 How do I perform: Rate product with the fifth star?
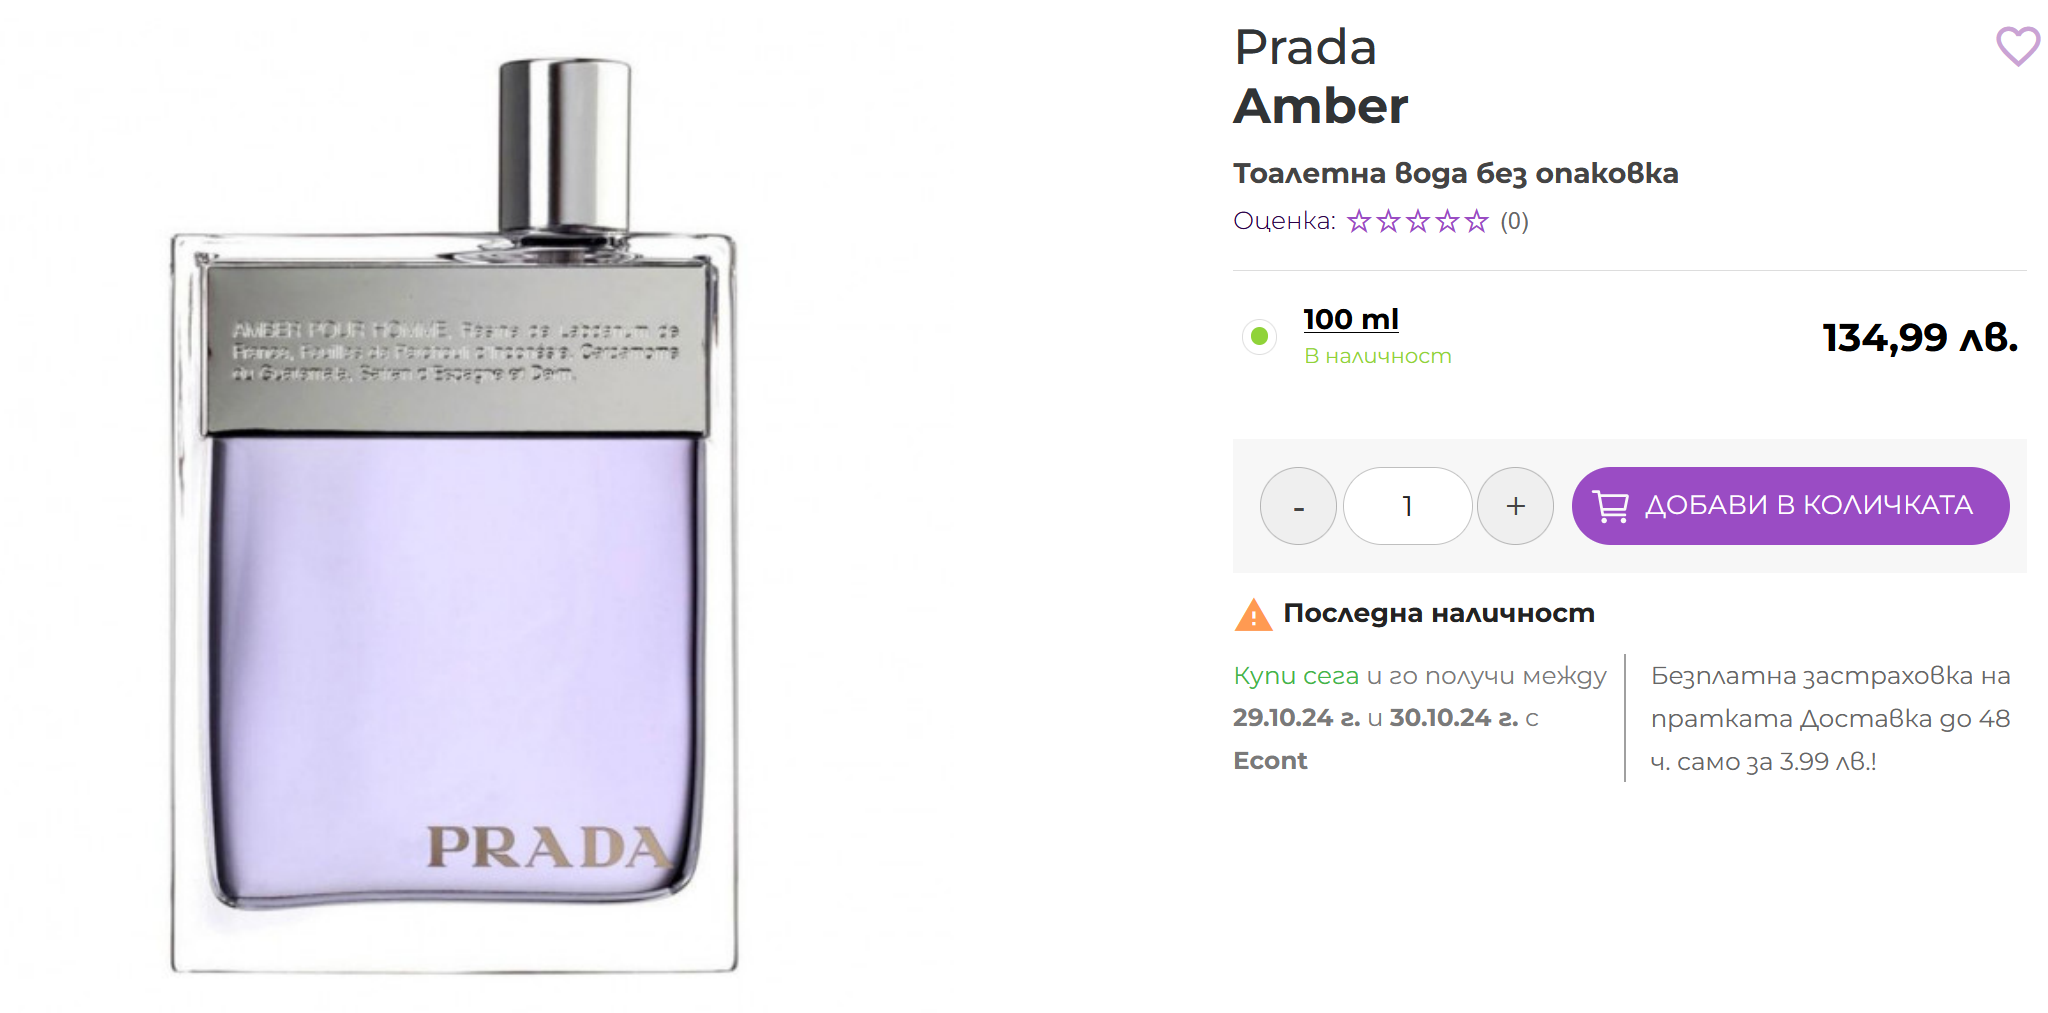click(x=1477, y=221)
